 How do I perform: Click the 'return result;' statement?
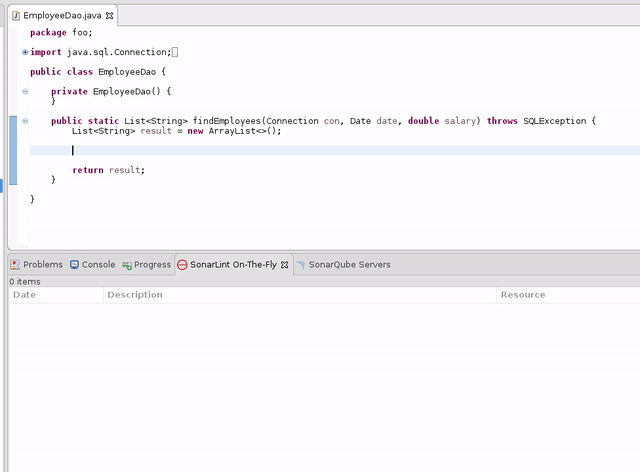click(x=109, y=170)
